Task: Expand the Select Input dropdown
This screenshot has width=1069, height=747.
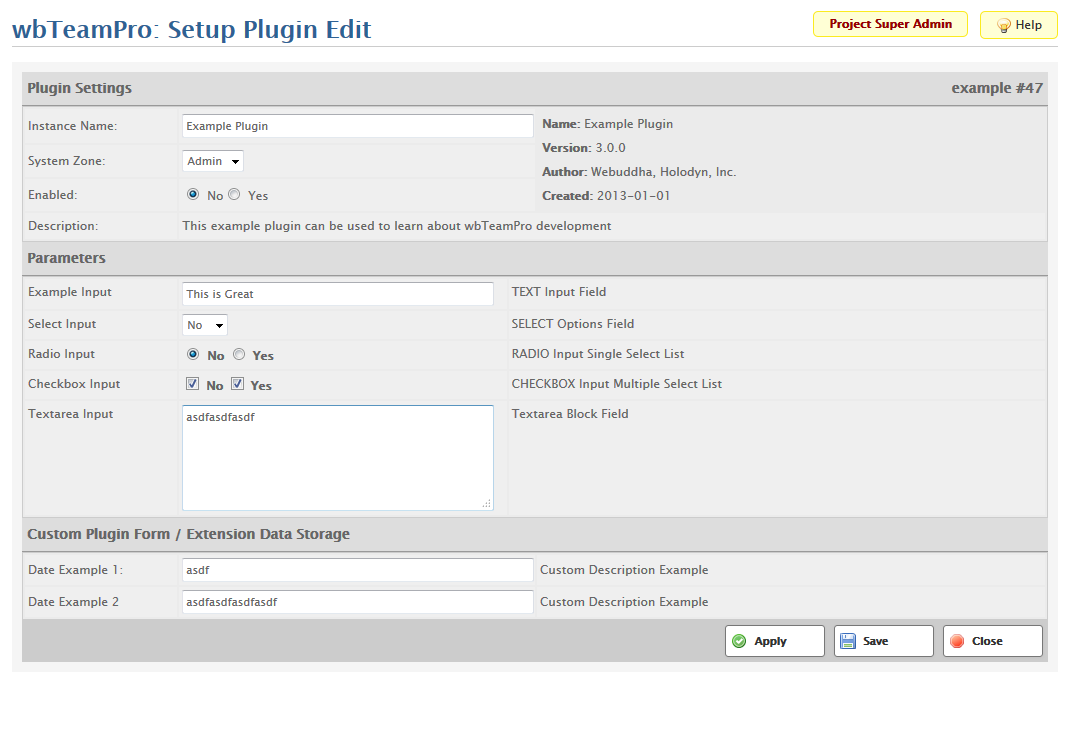Action: 205,325
